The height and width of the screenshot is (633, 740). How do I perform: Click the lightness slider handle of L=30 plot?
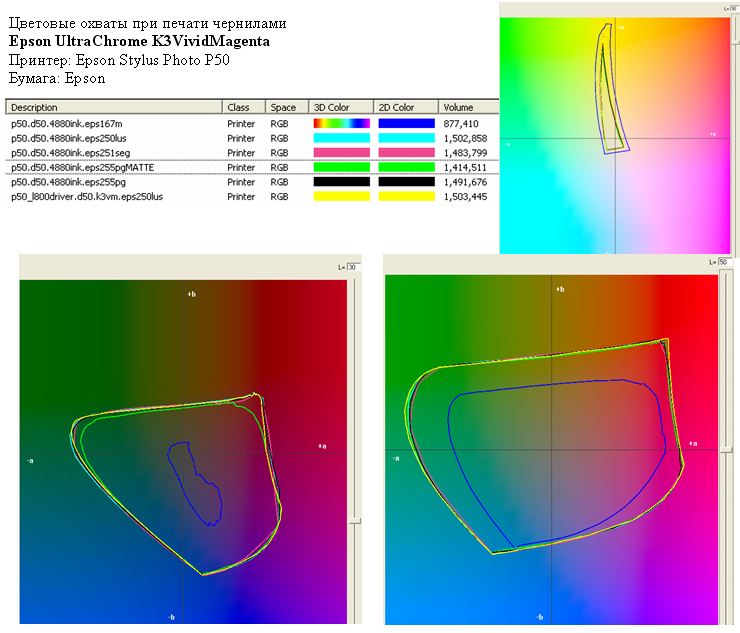tap(355, 521)
